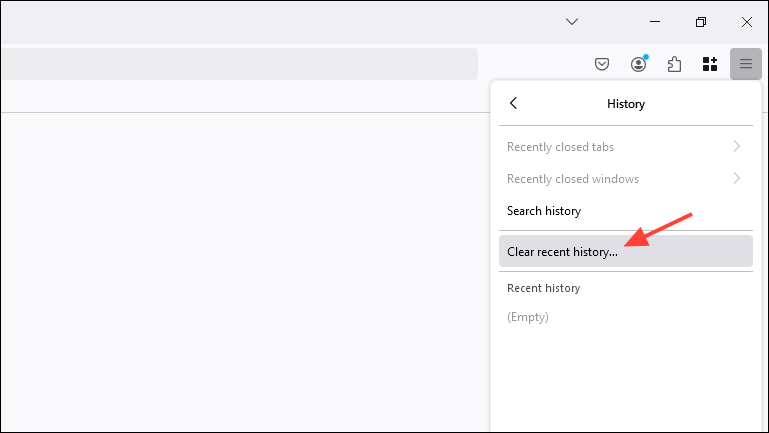Open the Save to Pocket icon

(x=602, y=65)
